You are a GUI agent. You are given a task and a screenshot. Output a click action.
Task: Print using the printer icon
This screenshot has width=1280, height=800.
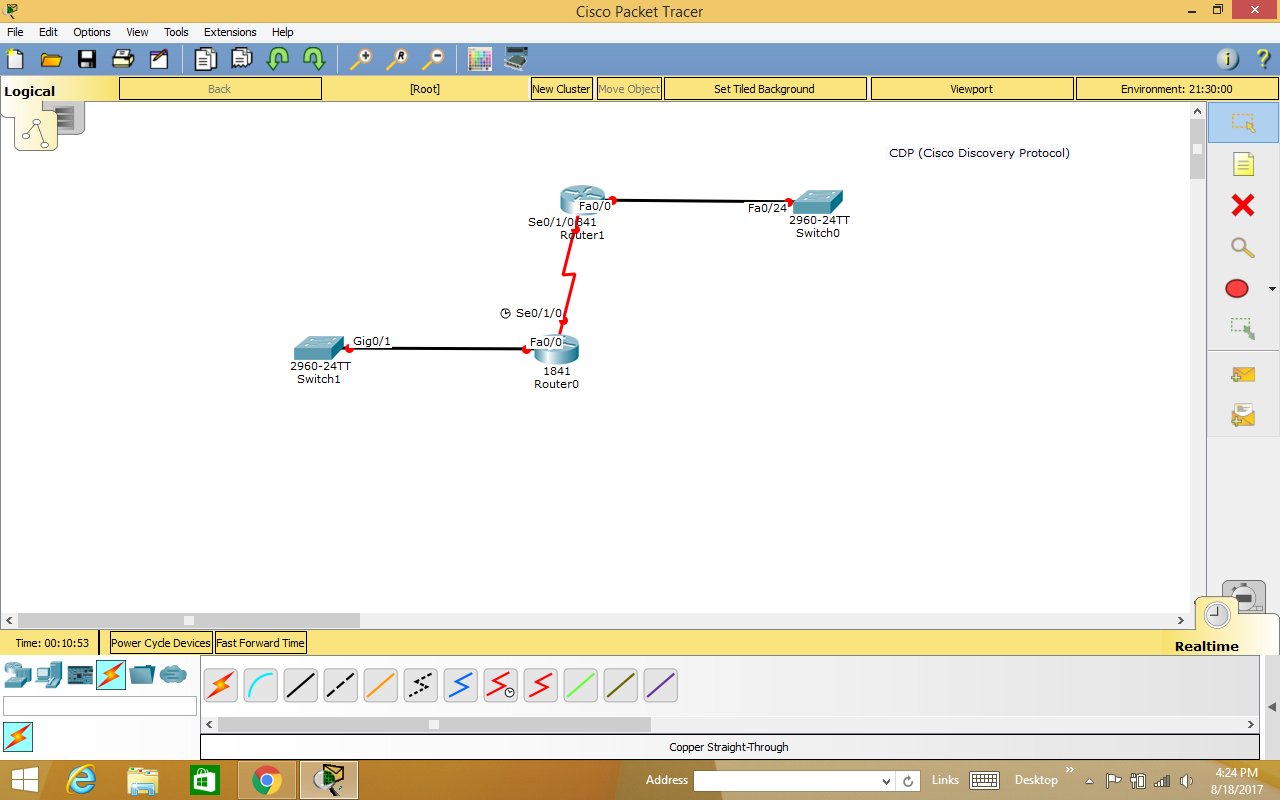click(x=123, y=59)
